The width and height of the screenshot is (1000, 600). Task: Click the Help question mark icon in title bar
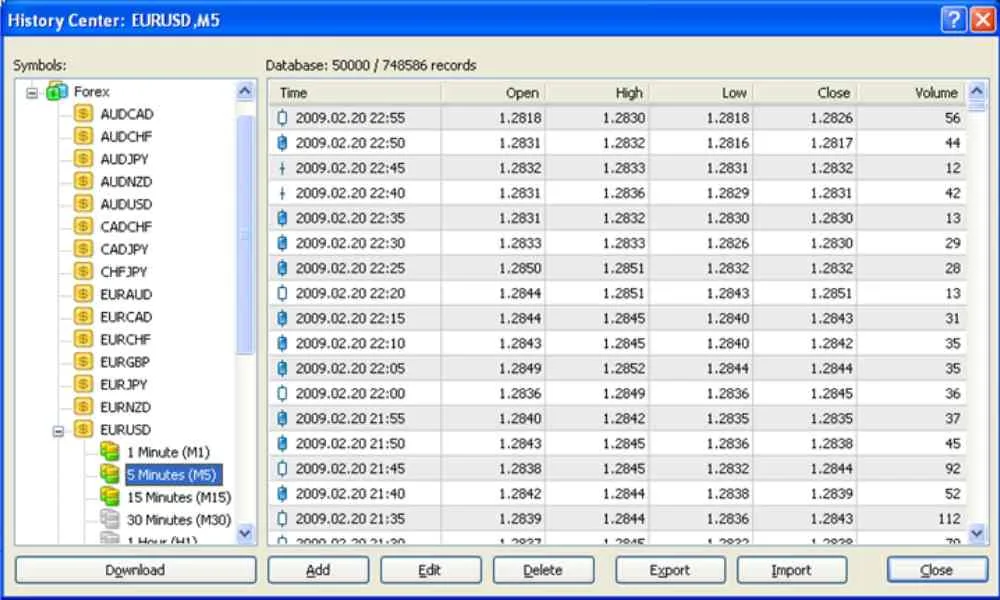pos(955,19)
